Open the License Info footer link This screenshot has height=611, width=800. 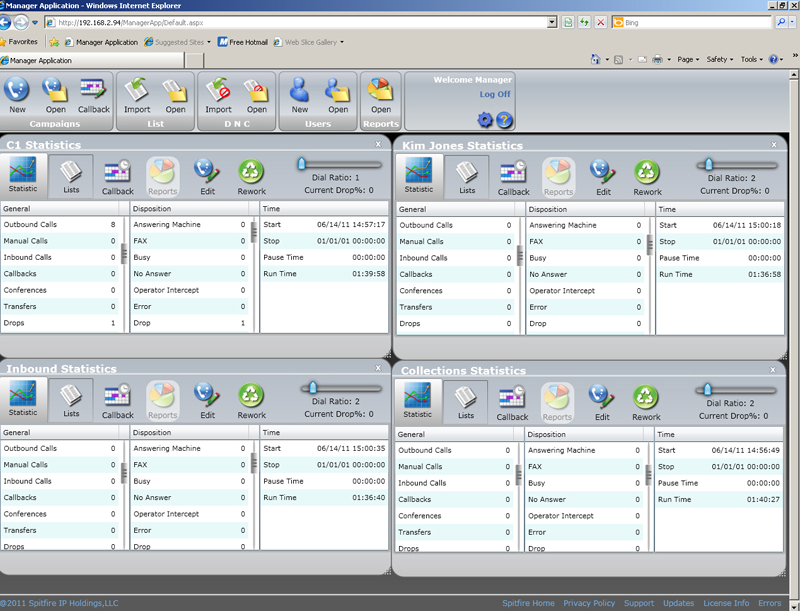[x=726, y=603]
